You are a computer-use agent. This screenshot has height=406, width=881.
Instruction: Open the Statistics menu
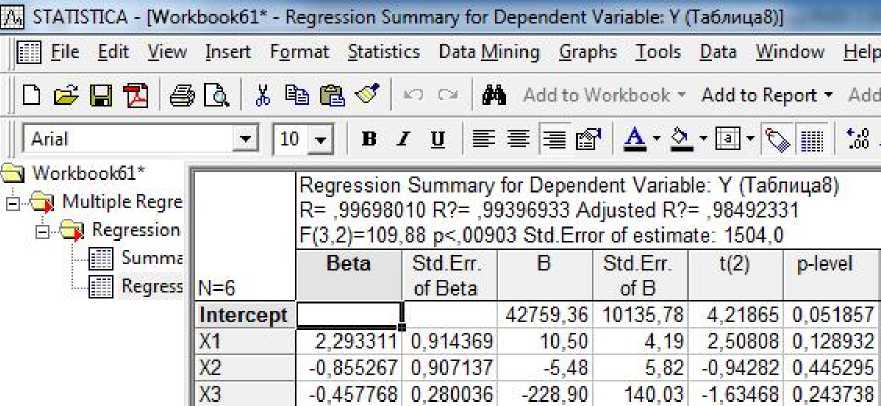384,52
